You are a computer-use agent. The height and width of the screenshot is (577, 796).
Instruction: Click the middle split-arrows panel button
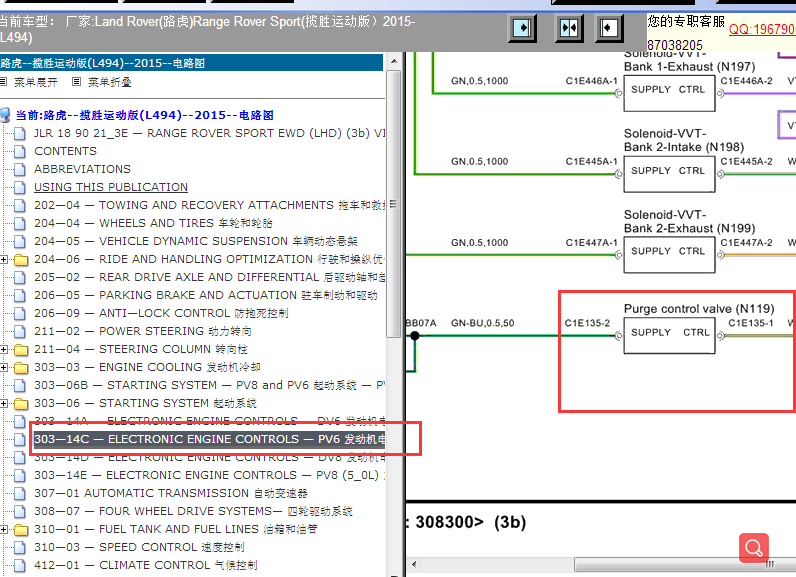click(x=569, y=28)
